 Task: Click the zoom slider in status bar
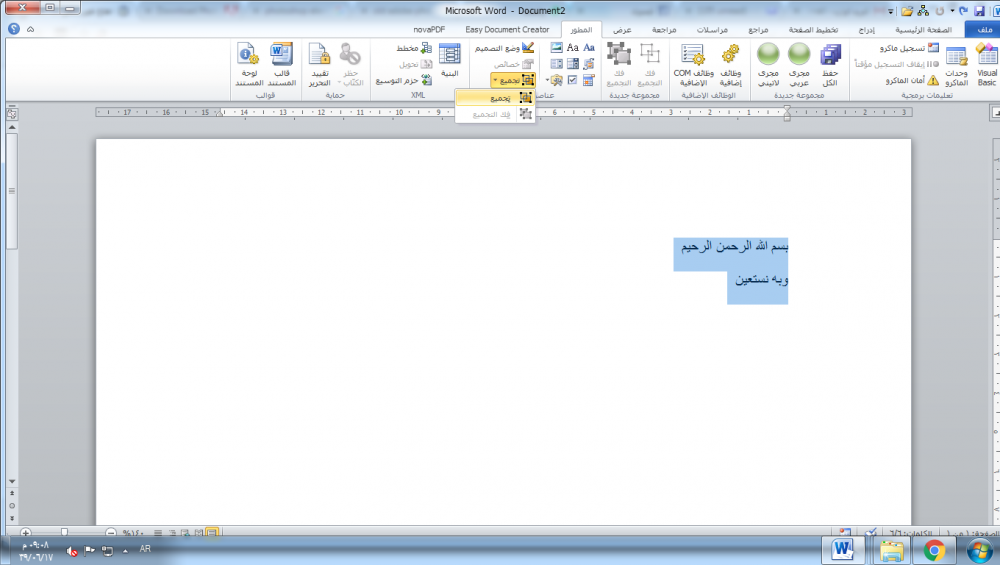(x=64, y=533)
